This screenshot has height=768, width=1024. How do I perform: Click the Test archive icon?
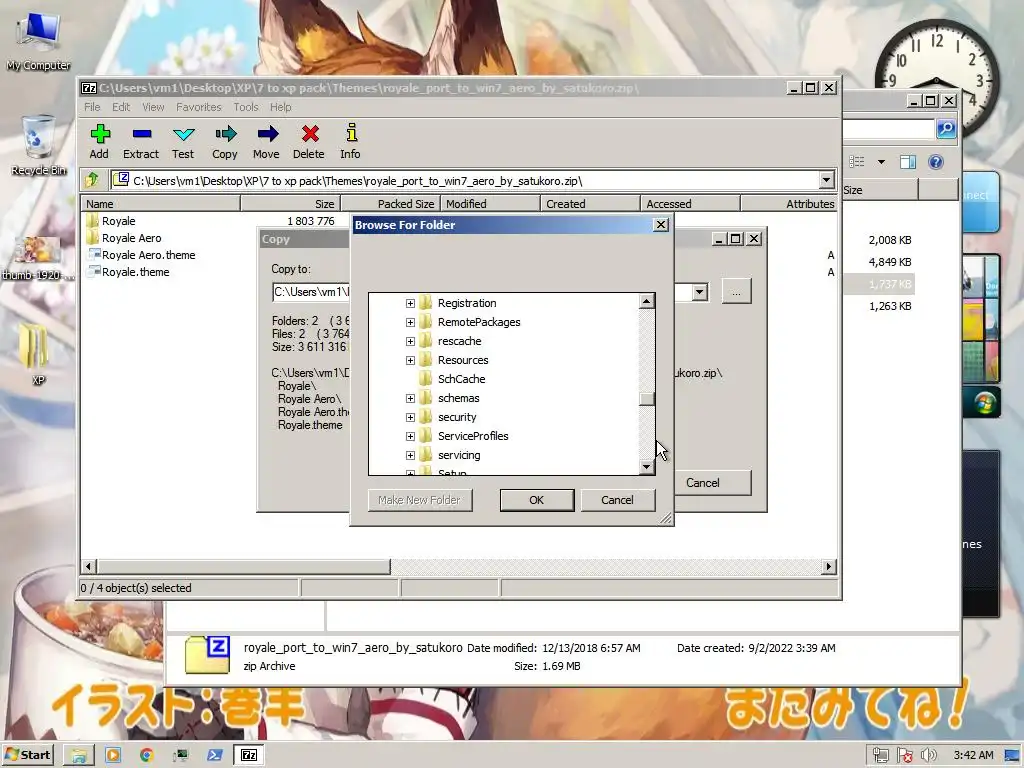point(184,141)
